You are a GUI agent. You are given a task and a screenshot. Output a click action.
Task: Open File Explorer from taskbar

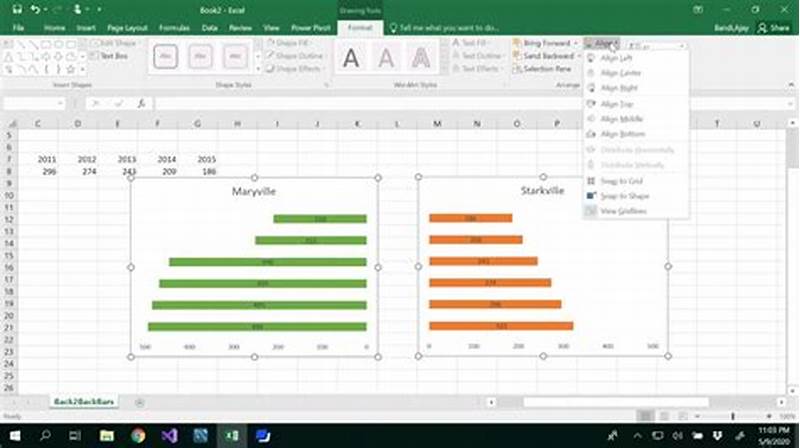(107, 436)
